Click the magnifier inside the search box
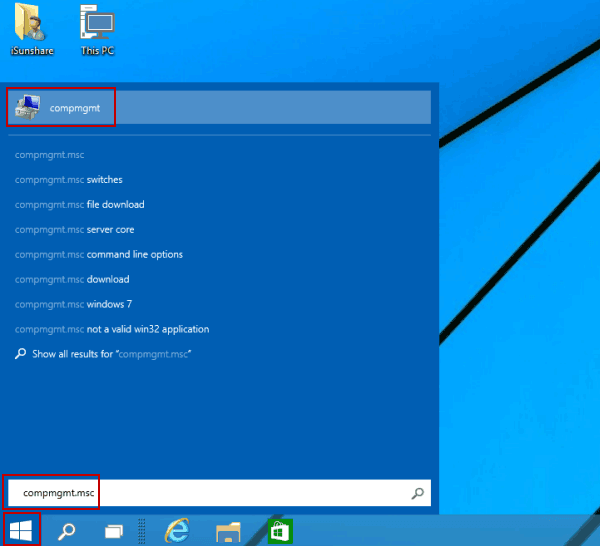The height and width of the screenshot is (546, 600). pyautogui.click(x=418, y=494)
